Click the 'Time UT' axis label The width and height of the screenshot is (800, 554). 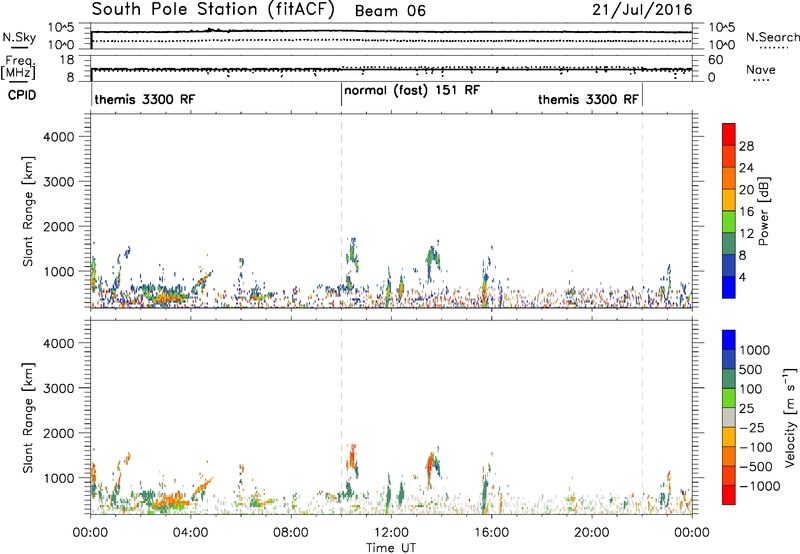click(391, 548)
